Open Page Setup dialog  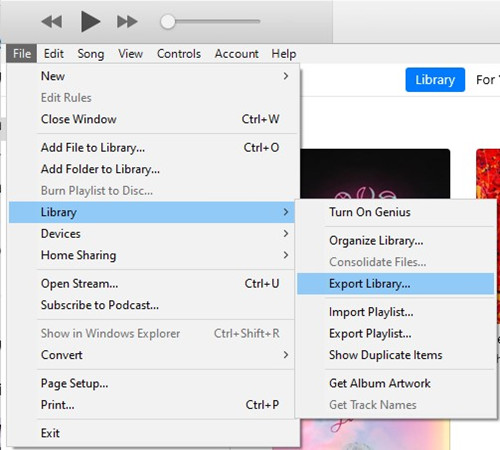(x=152, y=383)
